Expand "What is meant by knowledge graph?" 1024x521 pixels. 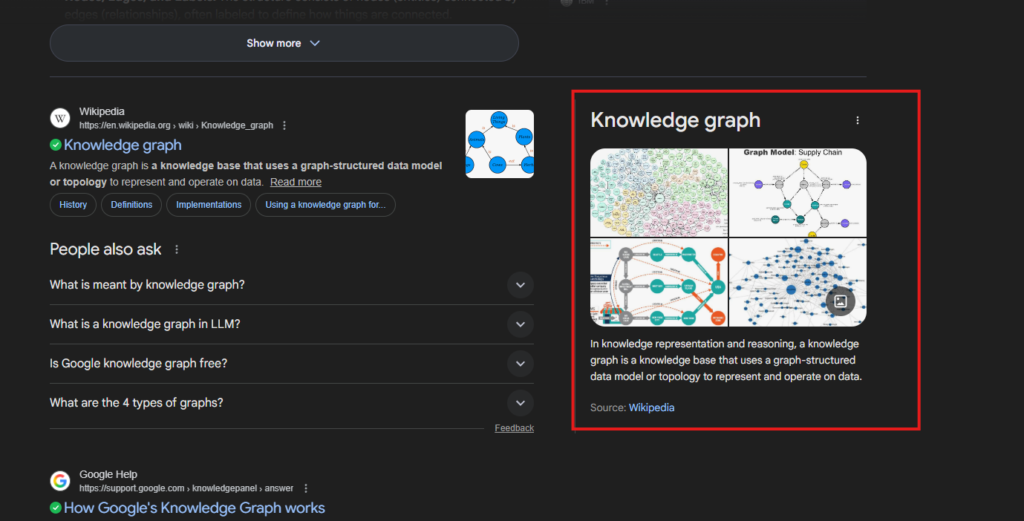519,285
